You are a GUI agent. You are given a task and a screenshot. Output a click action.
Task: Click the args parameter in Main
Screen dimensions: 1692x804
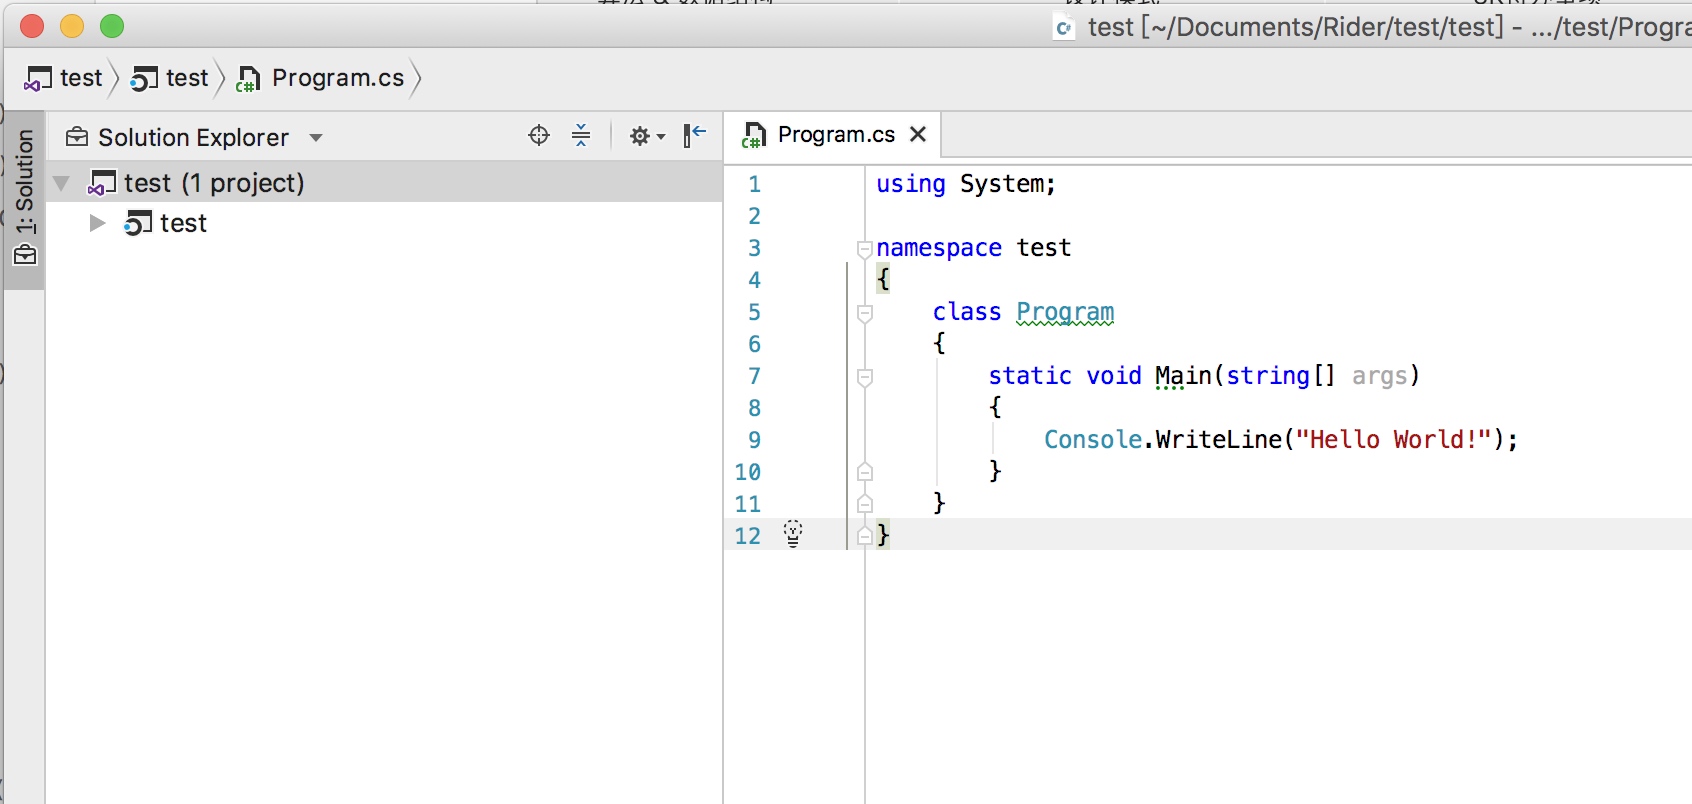pos(1379,376)
